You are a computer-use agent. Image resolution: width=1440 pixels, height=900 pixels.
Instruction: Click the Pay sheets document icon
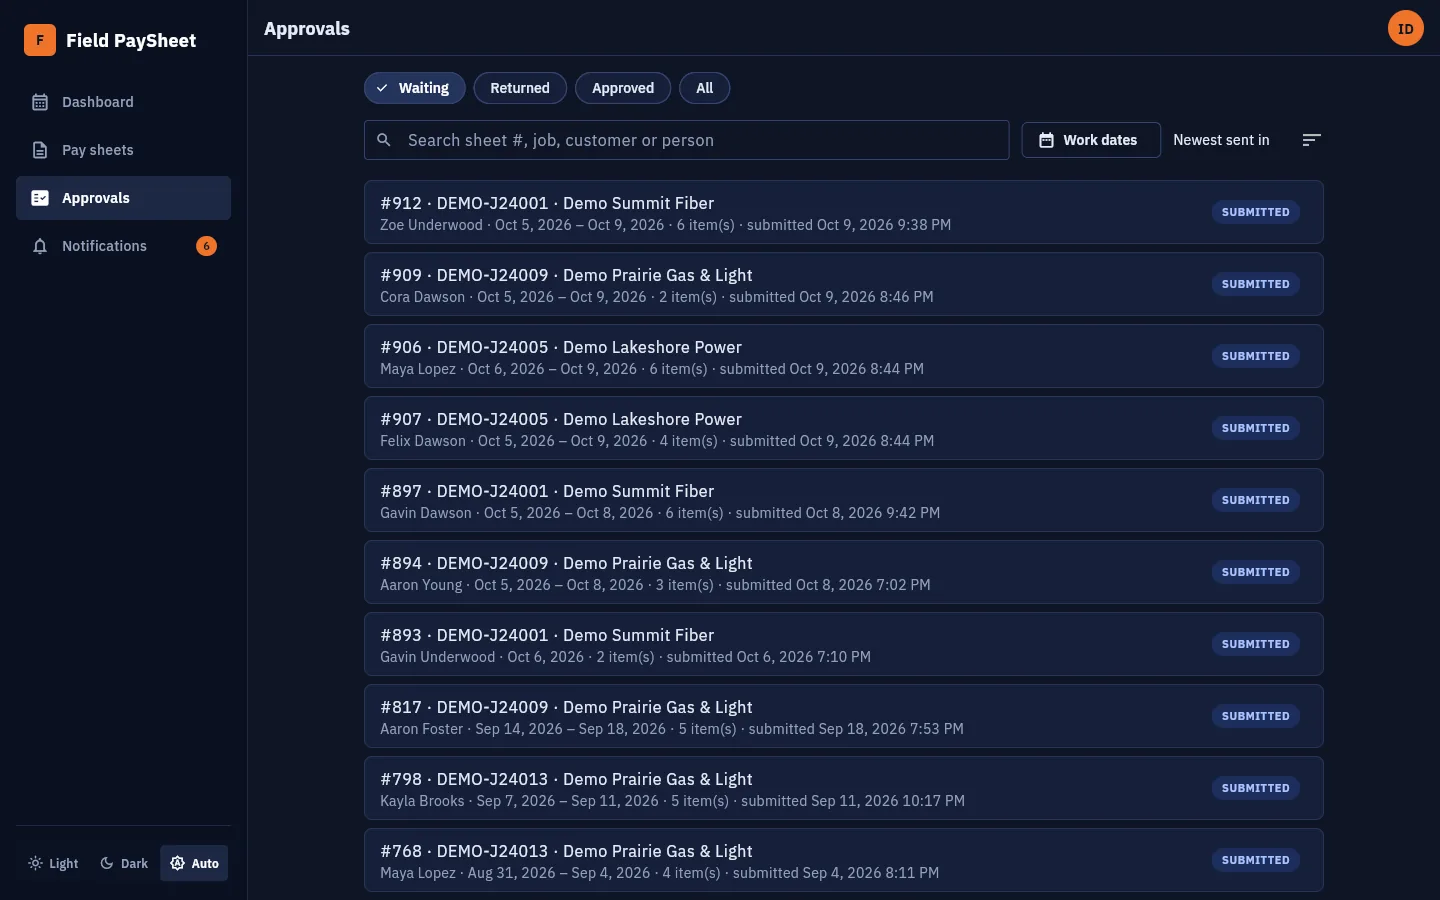point(40,150)
